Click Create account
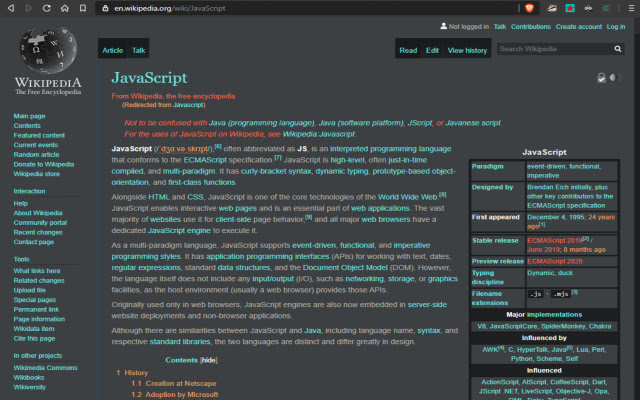640x400 pixels. click(x=579, y=27)
